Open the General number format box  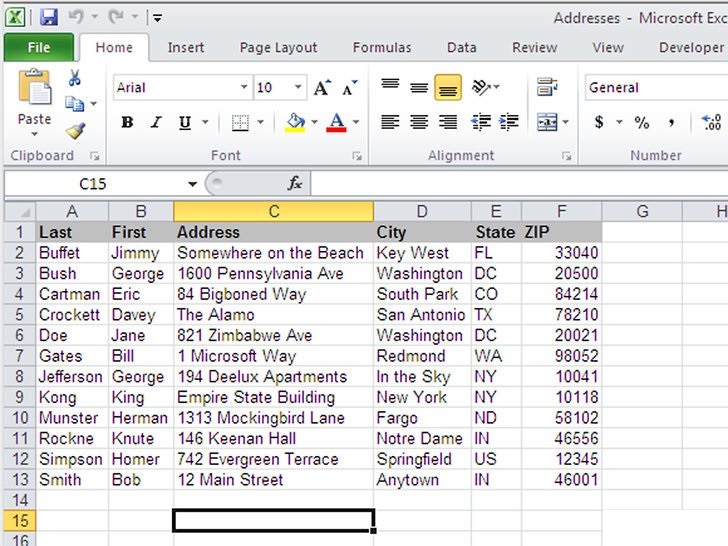[656, 87]
